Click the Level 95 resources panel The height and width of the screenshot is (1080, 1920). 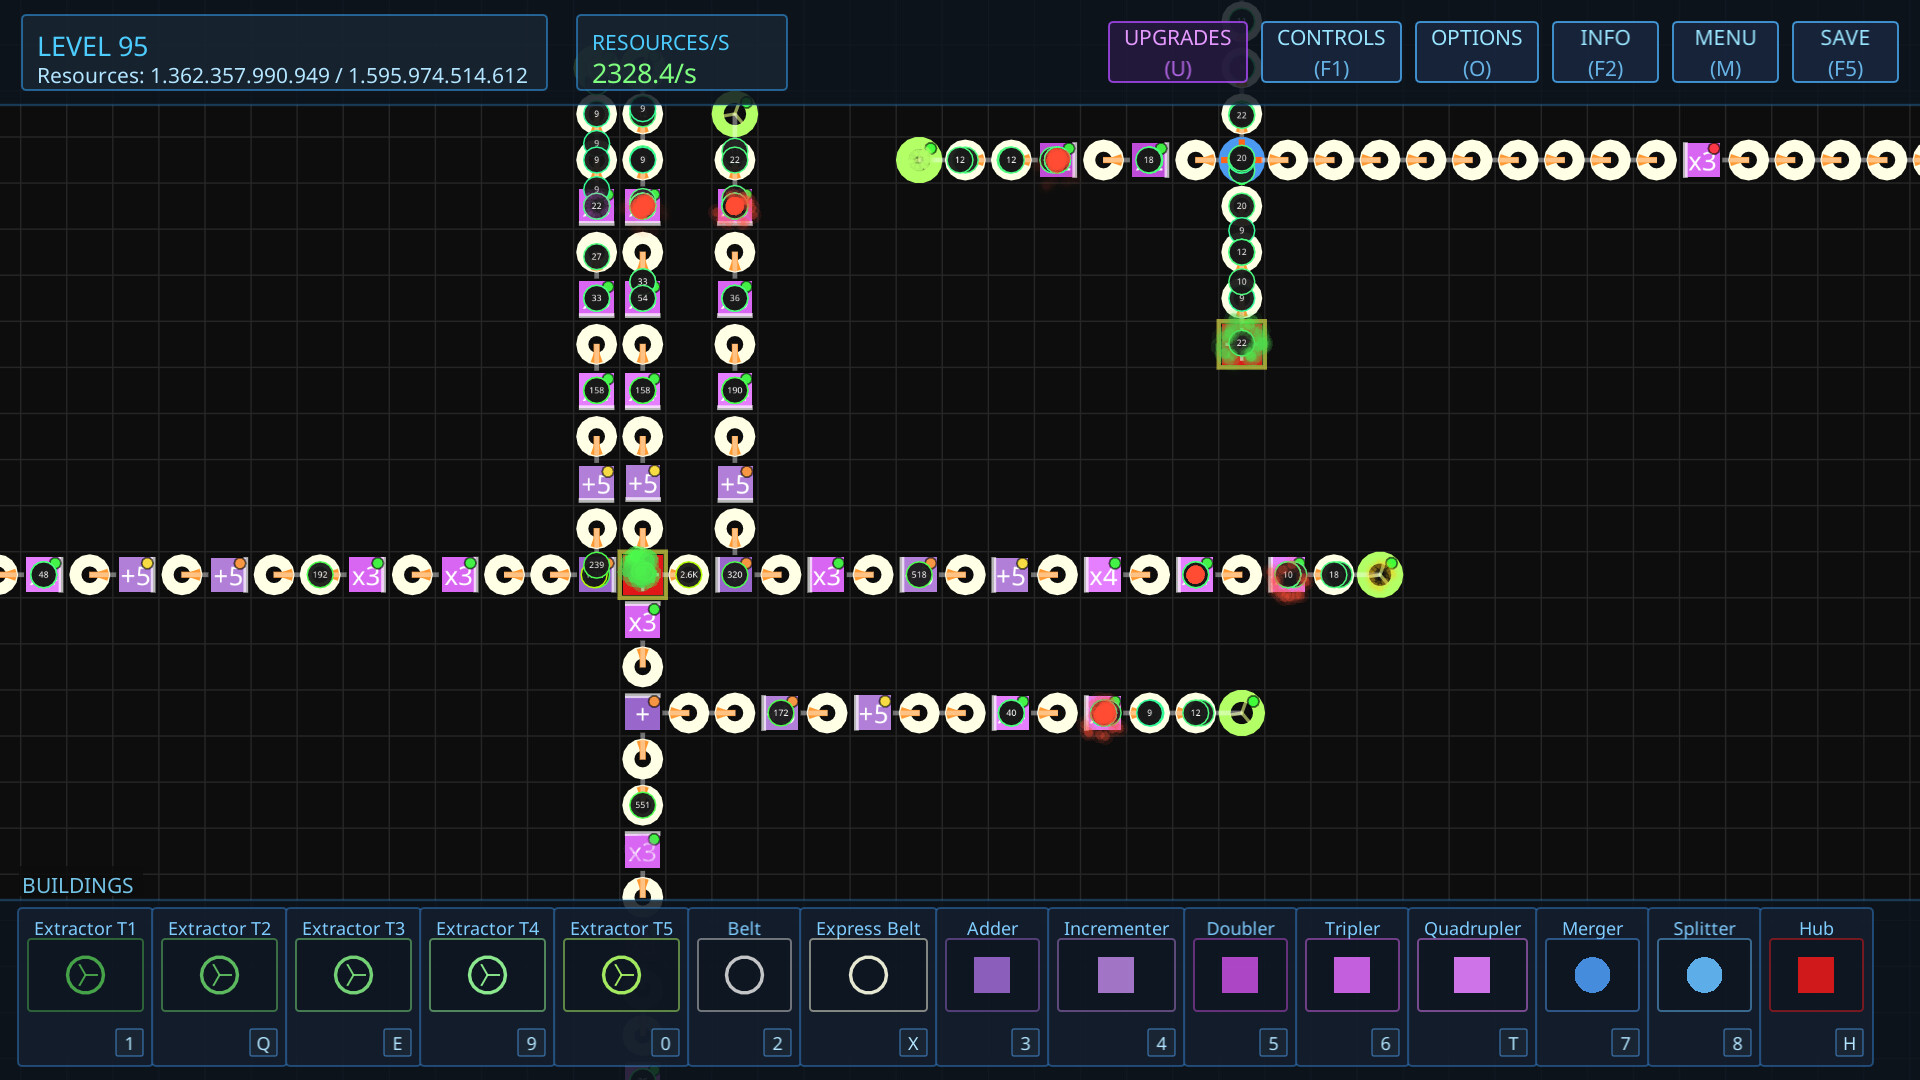(x=284, y=52)
